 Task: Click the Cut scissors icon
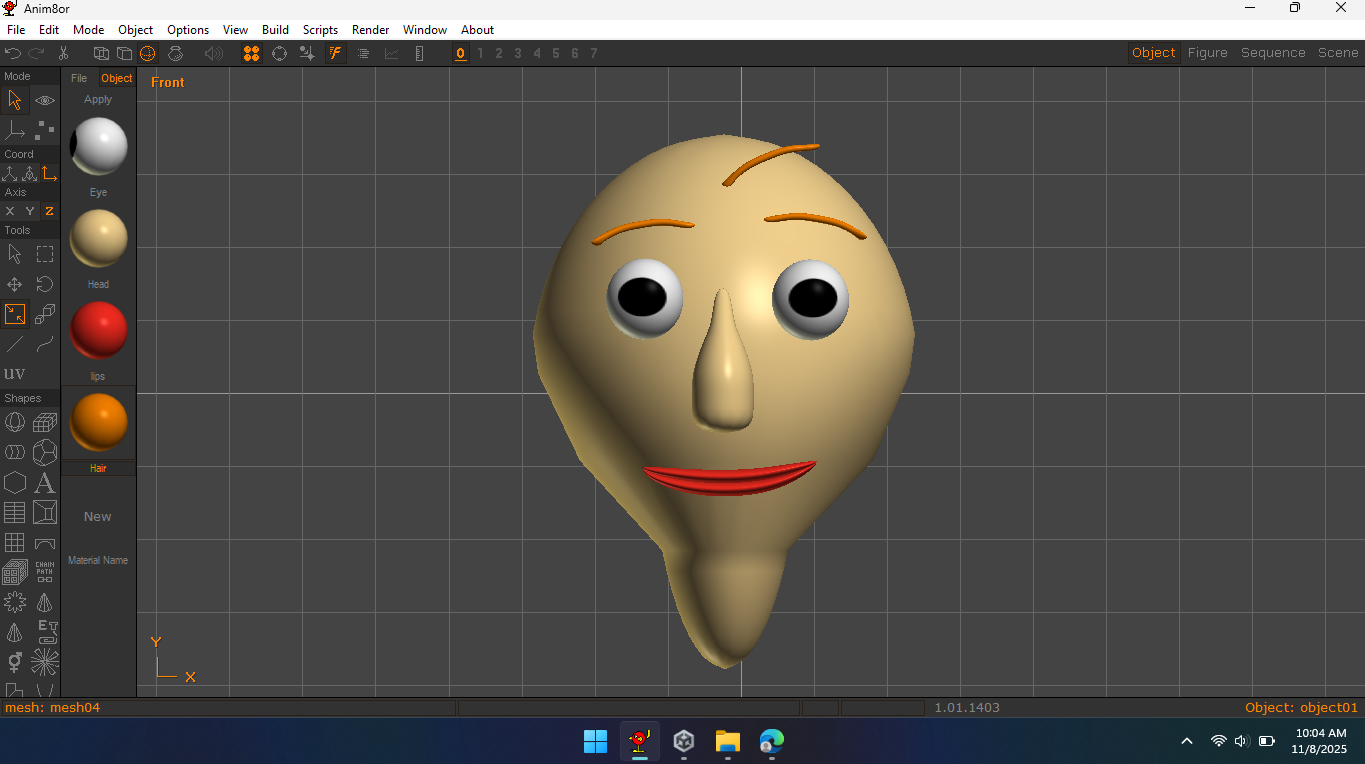point(63,53)
